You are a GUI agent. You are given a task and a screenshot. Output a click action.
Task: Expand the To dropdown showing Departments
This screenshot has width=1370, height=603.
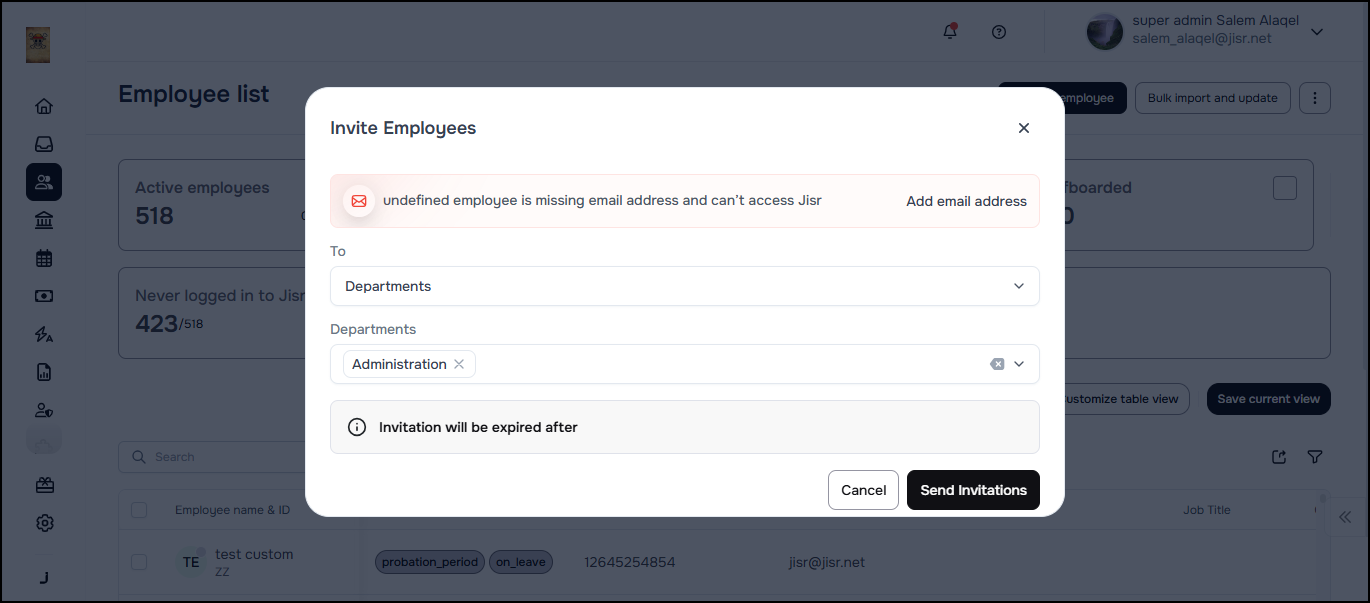tap(1018, 286)
